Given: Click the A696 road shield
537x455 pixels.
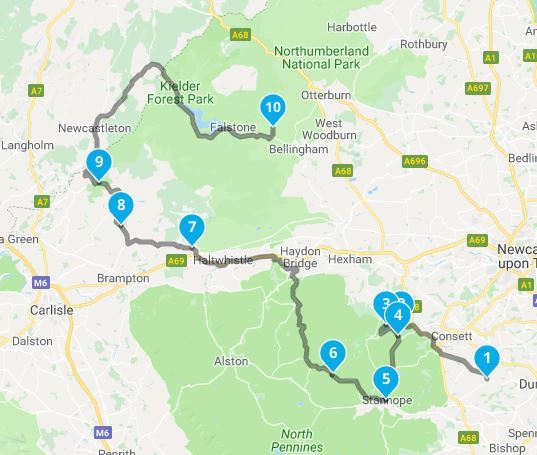Looking at the screenshot, I should (x=415, y=161).
